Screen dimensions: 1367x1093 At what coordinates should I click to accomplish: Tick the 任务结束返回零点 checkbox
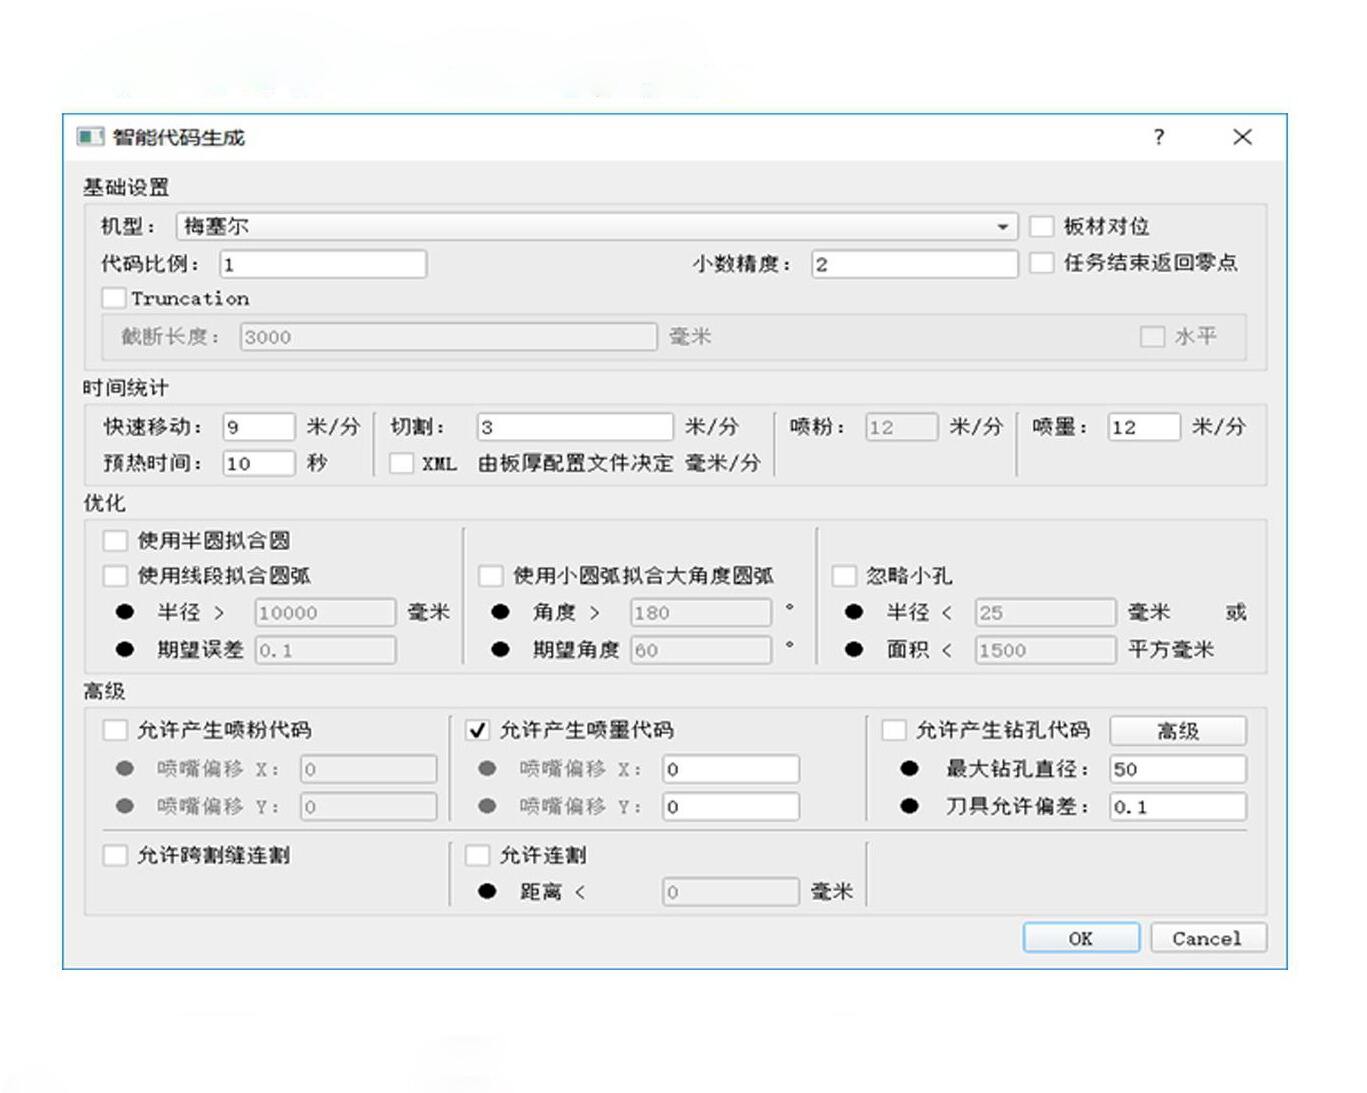pyautogui.click(x=1042, y=263)
